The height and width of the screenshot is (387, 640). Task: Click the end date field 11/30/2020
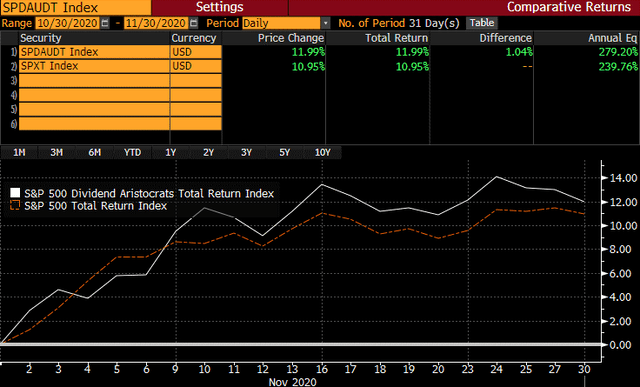156,23
